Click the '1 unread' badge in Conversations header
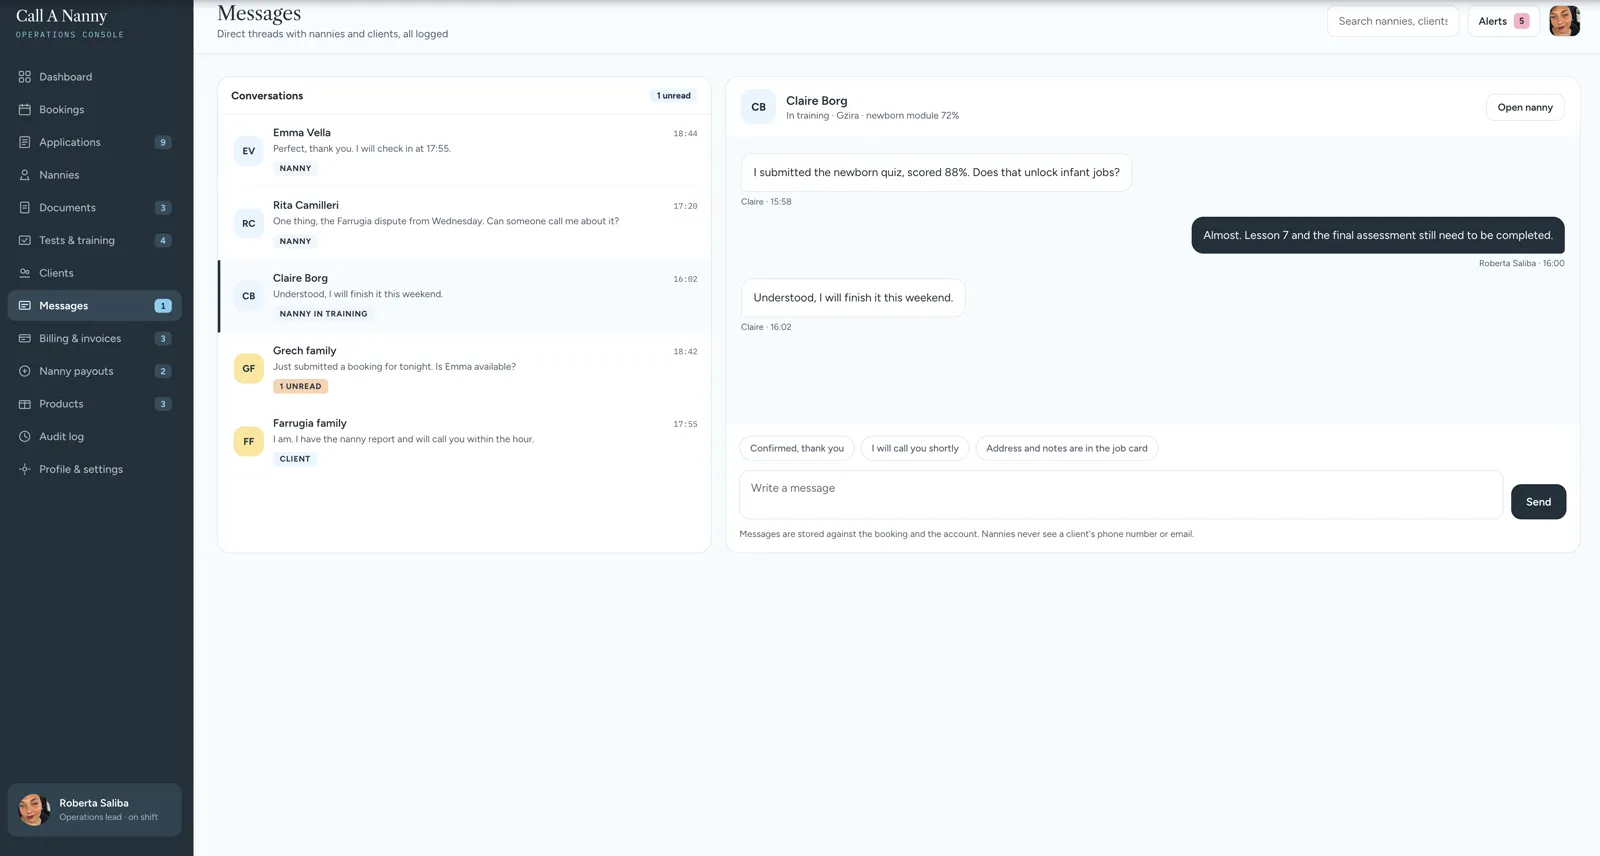 coord(674,96)
